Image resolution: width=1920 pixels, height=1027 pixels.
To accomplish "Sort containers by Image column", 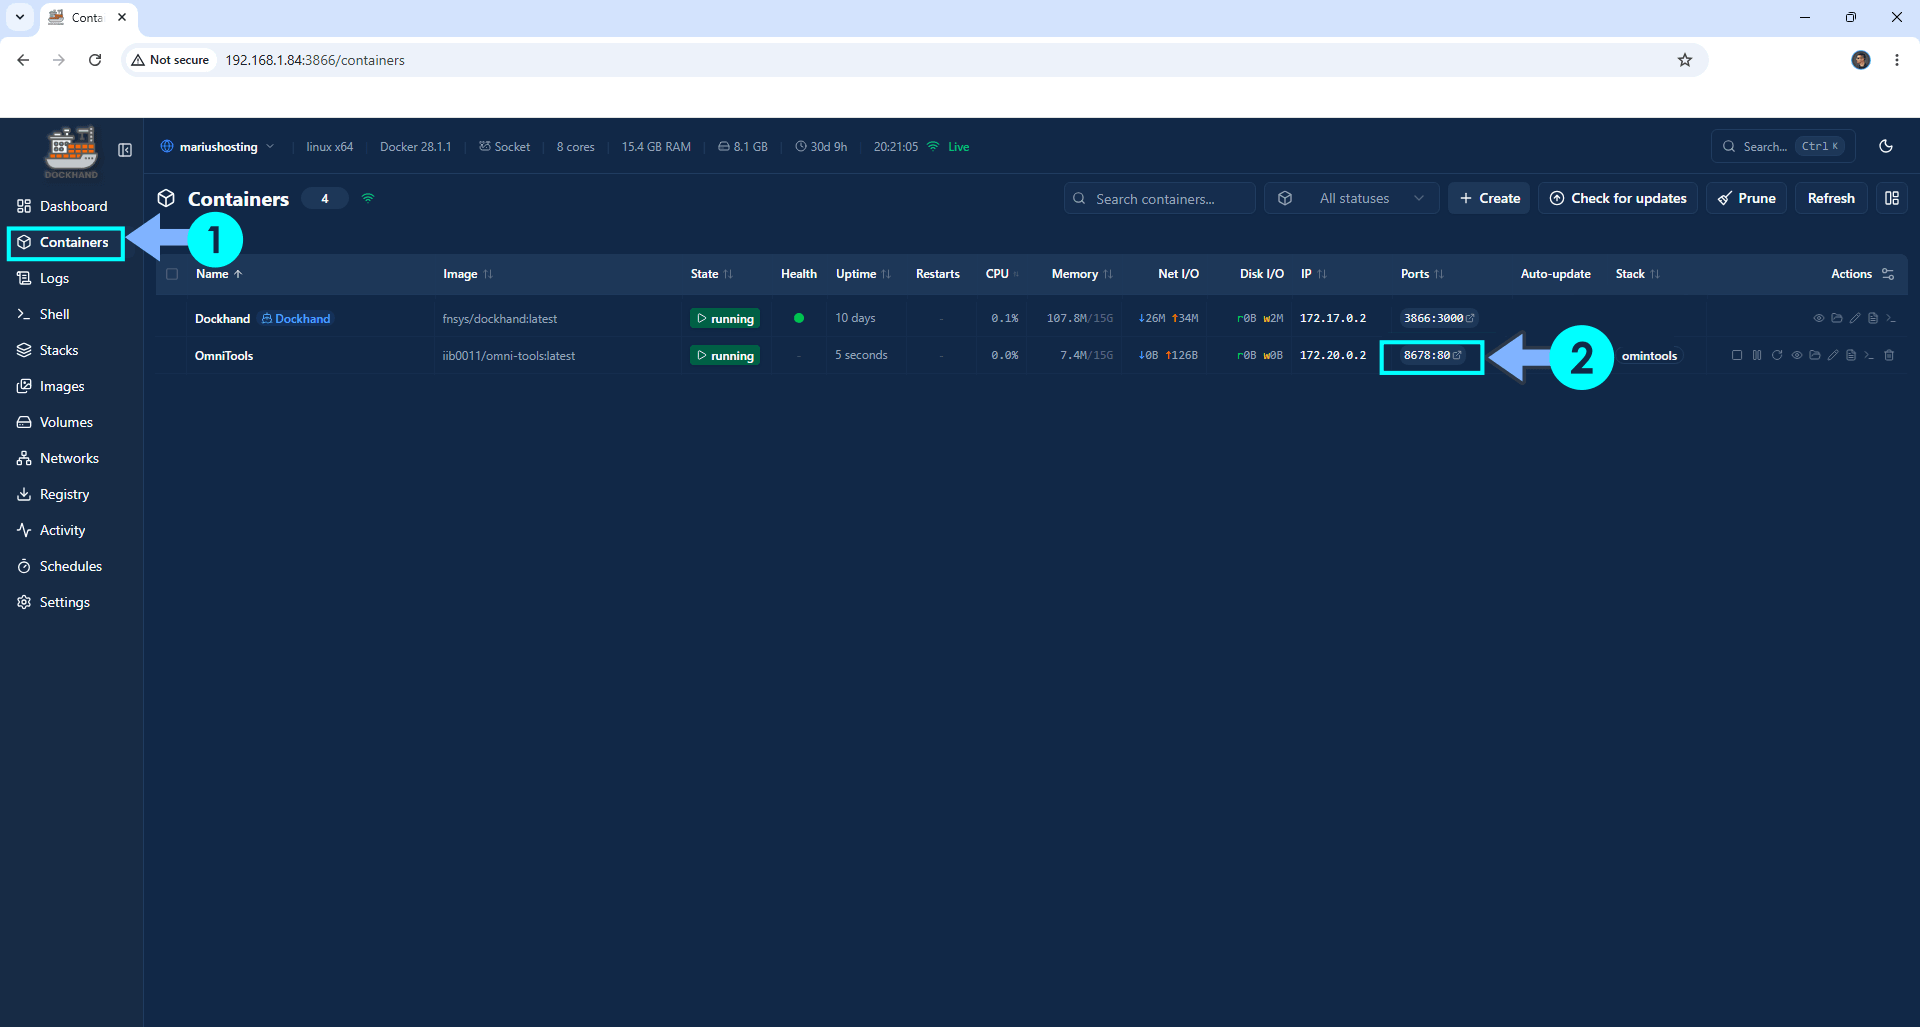I will click(468, 274).
